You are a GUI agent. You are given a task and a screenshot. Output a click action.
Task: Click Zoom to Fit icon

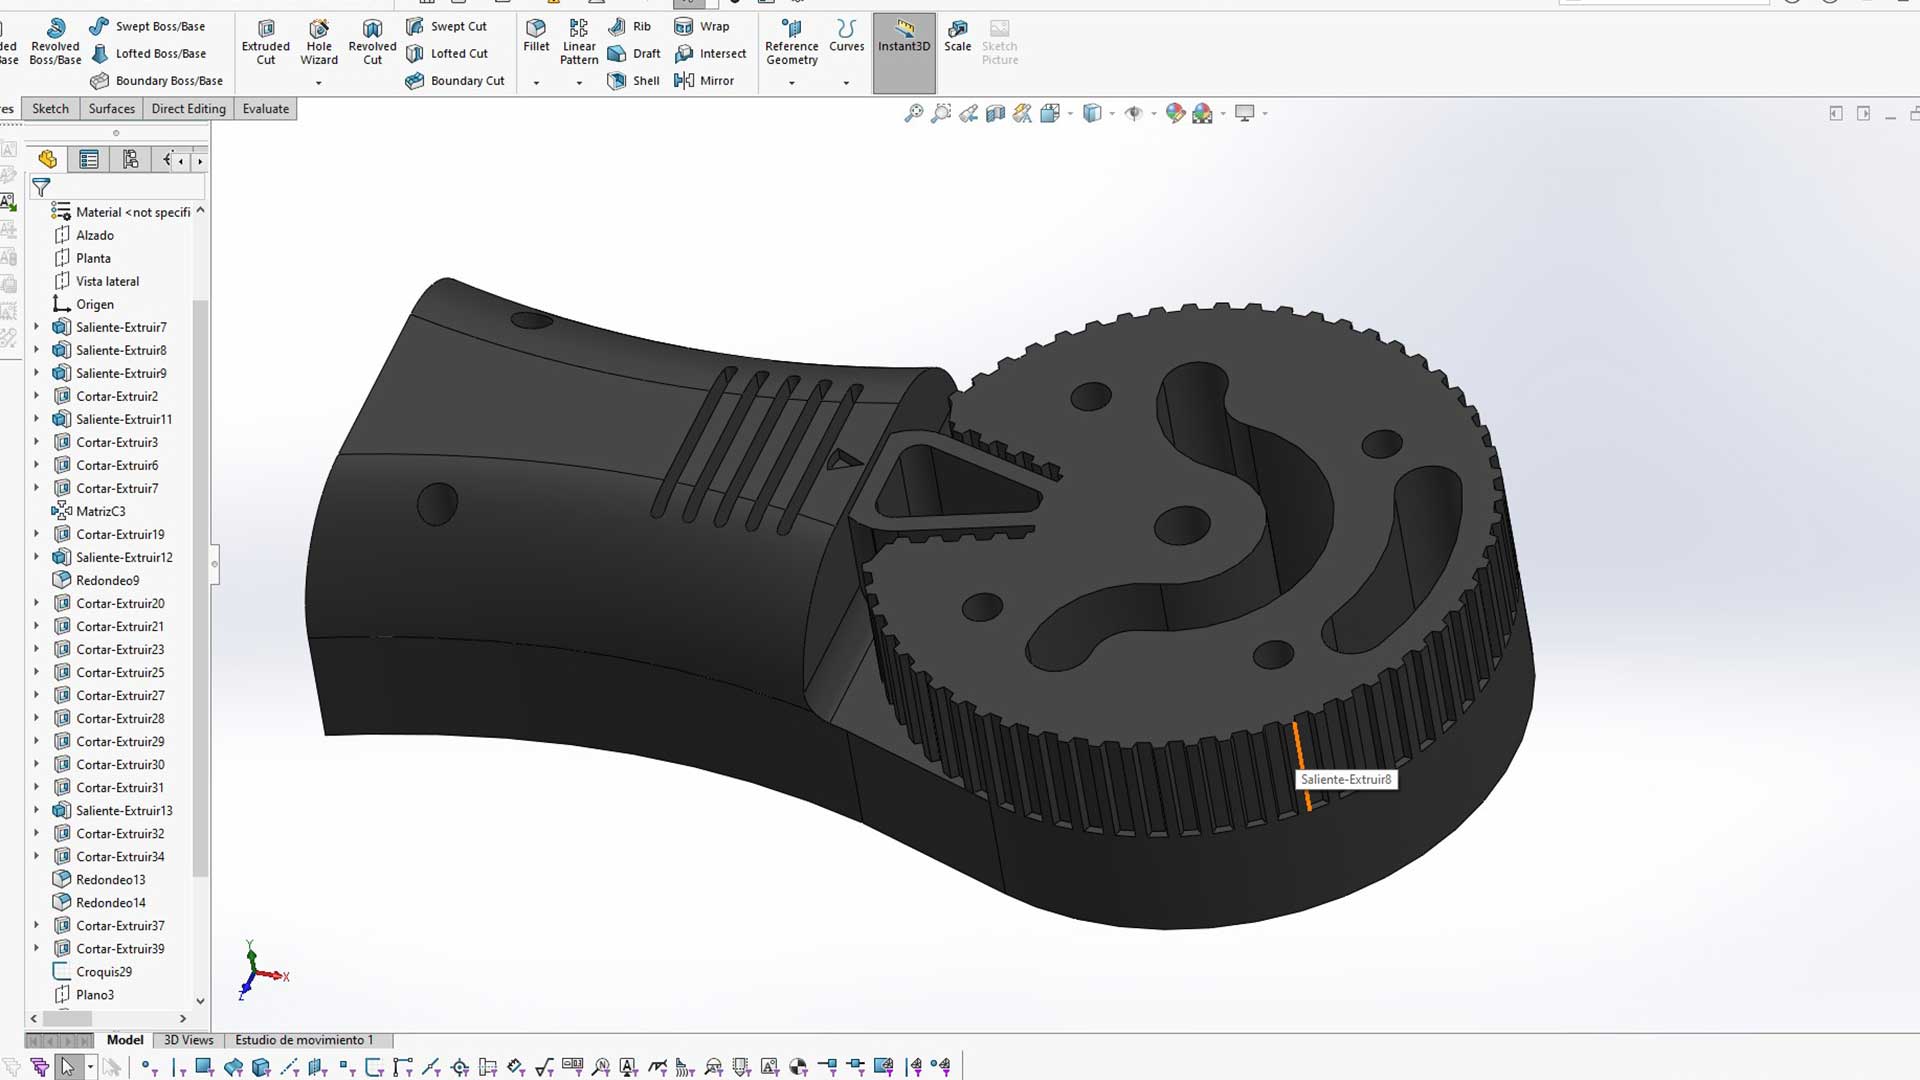[913, 113]
